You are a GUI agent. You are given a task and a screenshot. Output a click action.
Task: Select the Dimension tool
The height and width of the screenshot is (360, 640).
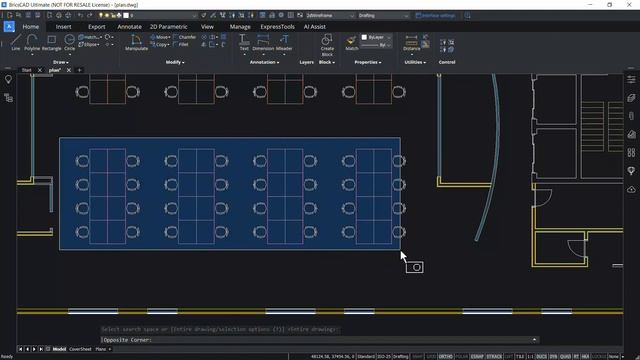tap(263, 42)
